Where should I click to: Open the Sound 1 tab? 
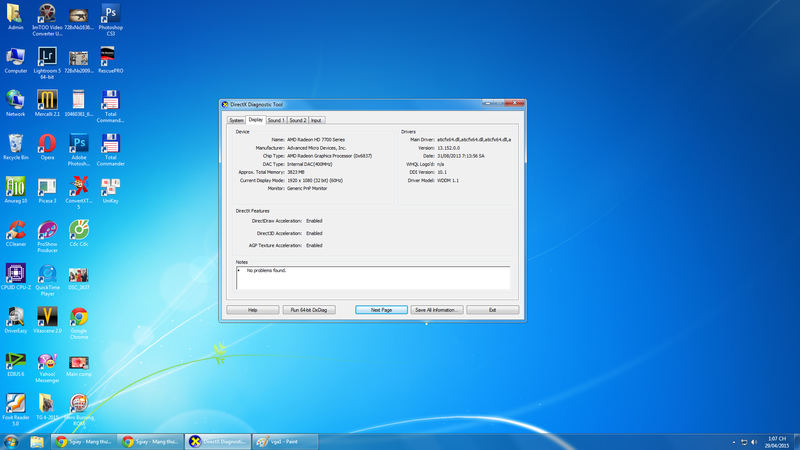click(275, 120)
